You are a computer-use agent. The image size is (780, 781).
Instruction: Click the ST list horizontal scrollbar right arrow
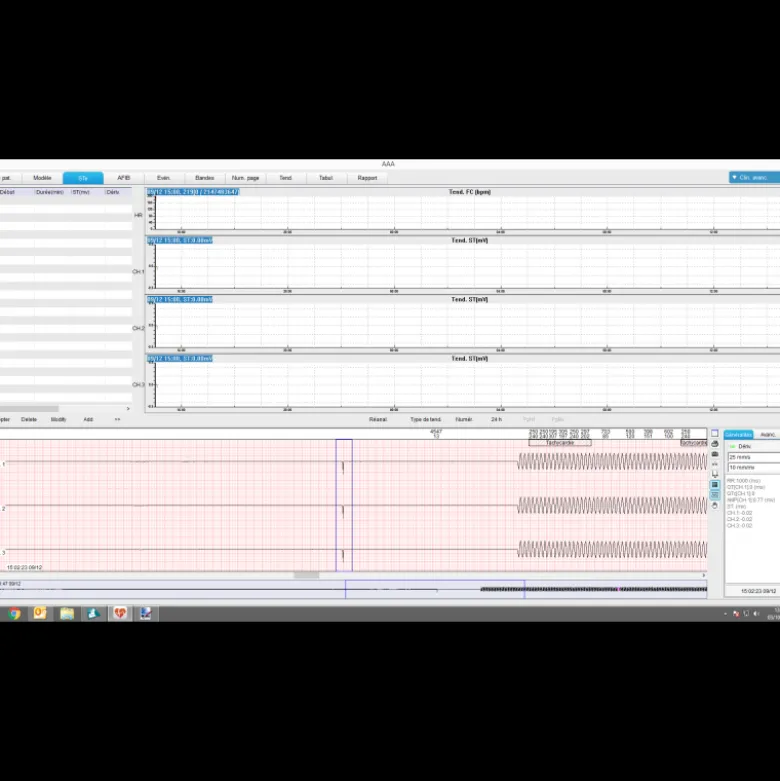(x=128, y=408)
